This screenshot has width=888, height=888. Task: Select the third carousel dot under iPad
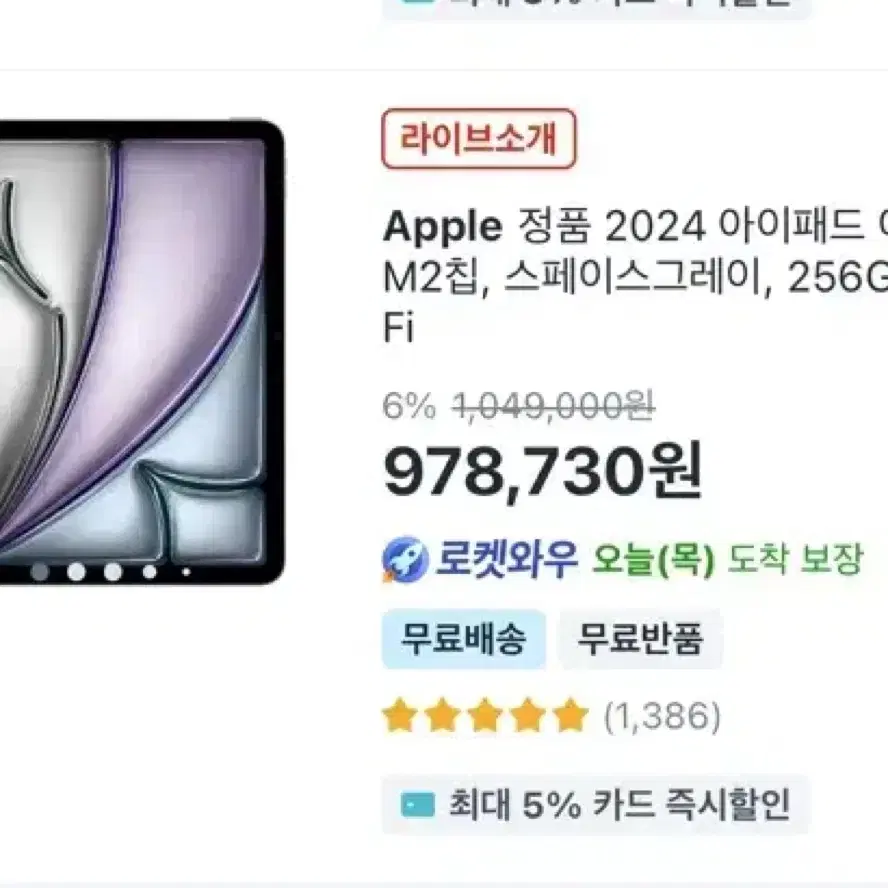(x=113, y=572)
